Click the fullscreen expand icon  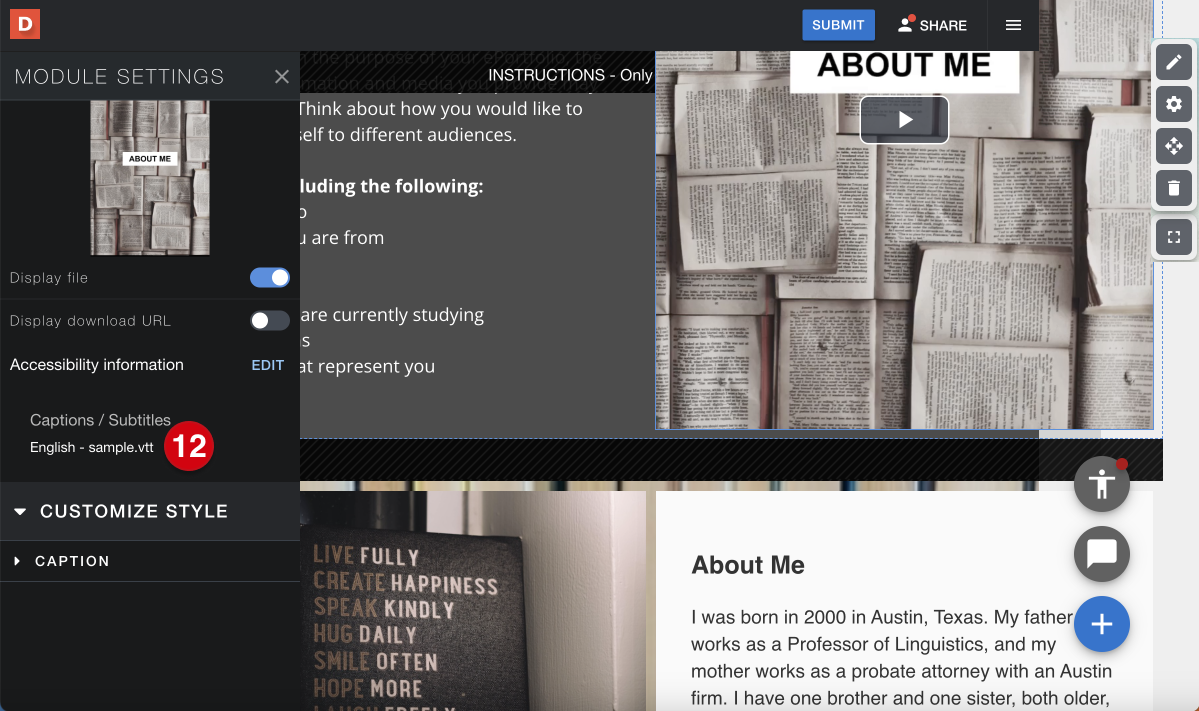[1174, 237]
